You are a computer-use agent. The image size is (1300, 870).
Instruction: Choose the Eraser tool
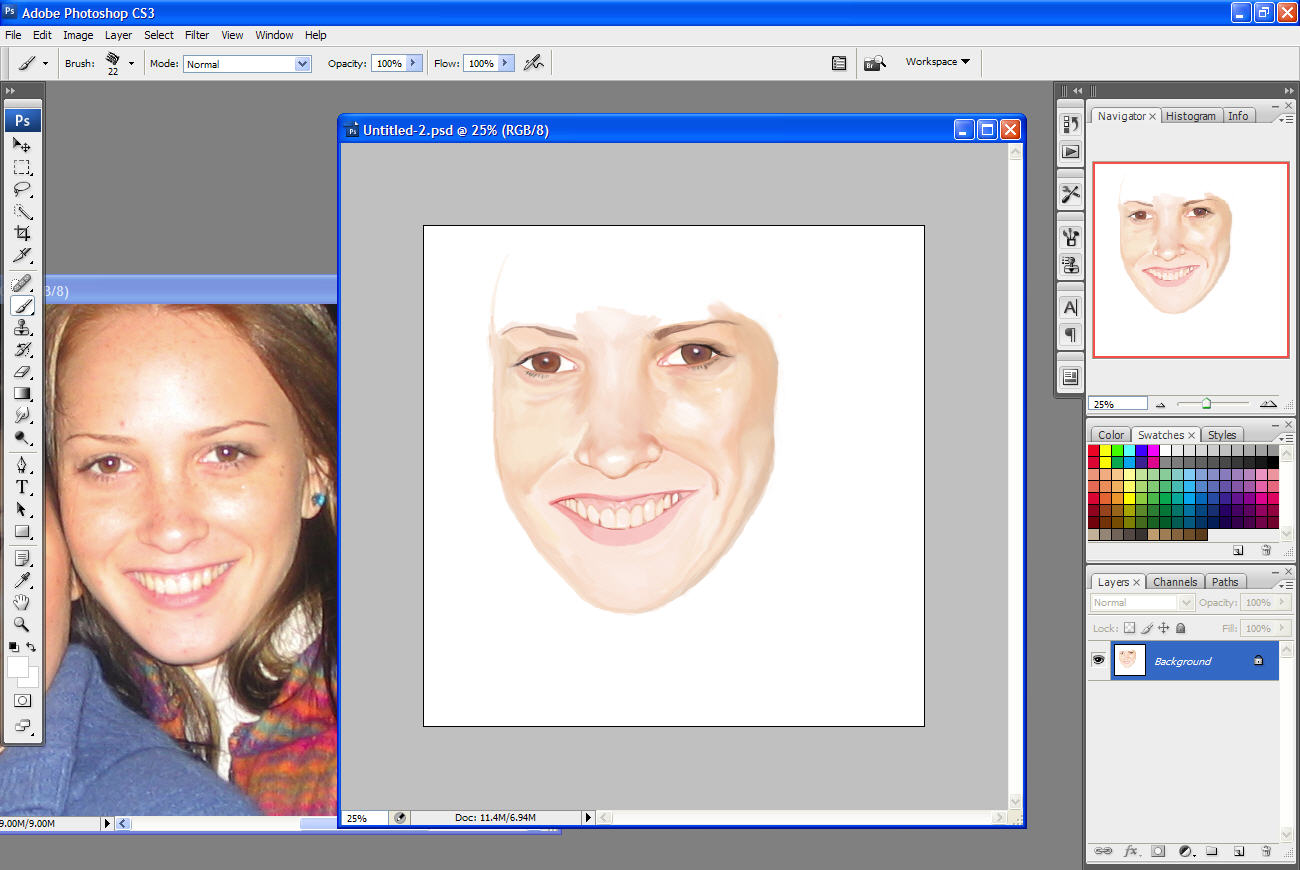pyautogui.click(x=22, y=372)
